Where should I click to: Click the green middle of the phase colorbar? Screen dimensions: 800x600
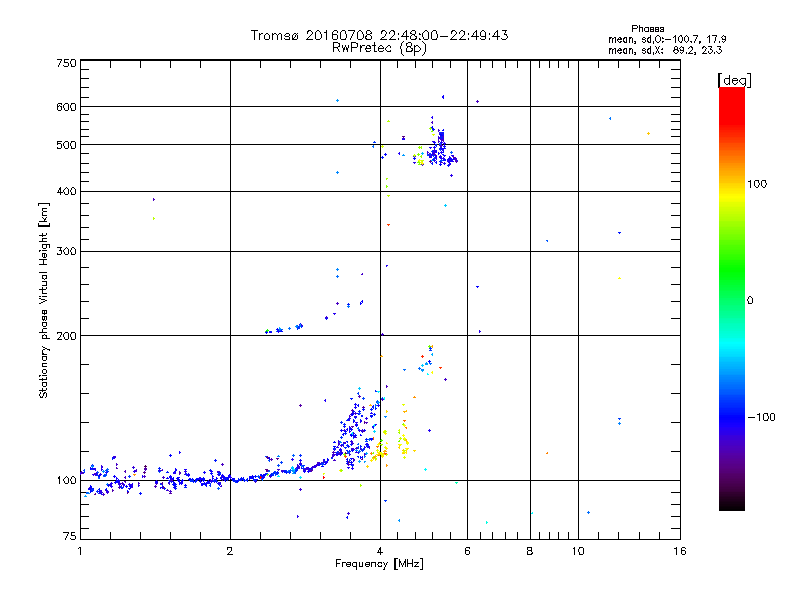pyautogui.click(x=732, y=270)
